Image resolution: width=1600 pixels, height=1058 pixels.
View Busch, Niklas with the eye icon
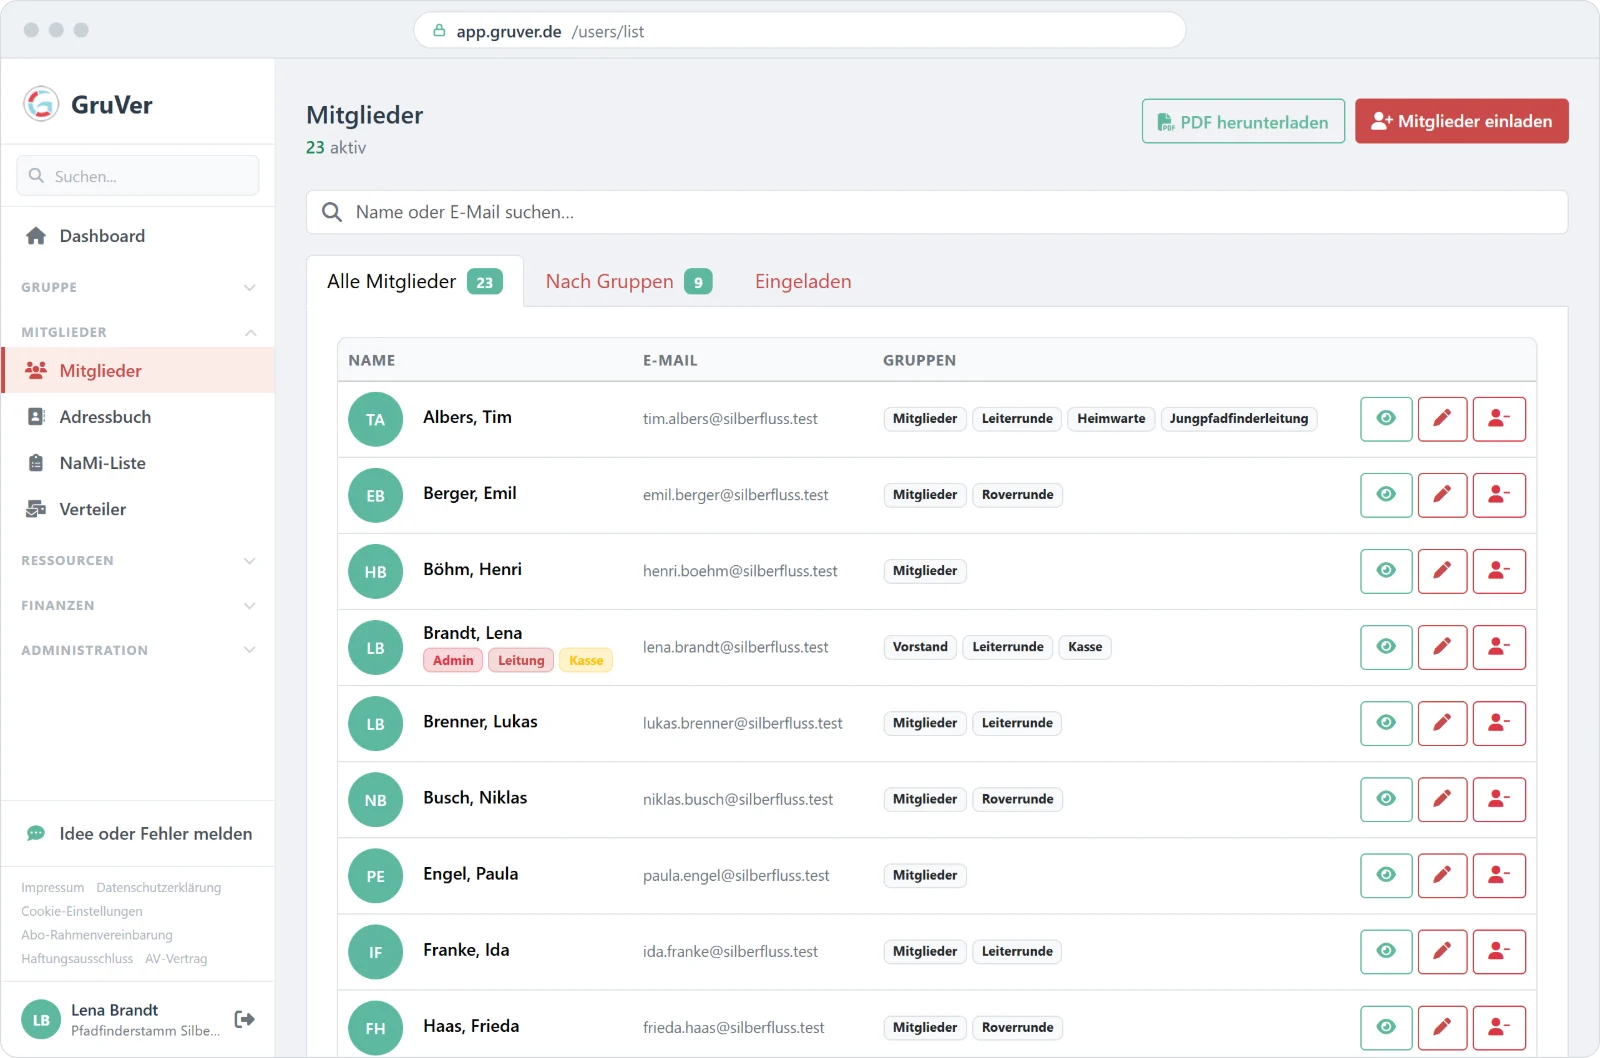(x=1386, y=799)
